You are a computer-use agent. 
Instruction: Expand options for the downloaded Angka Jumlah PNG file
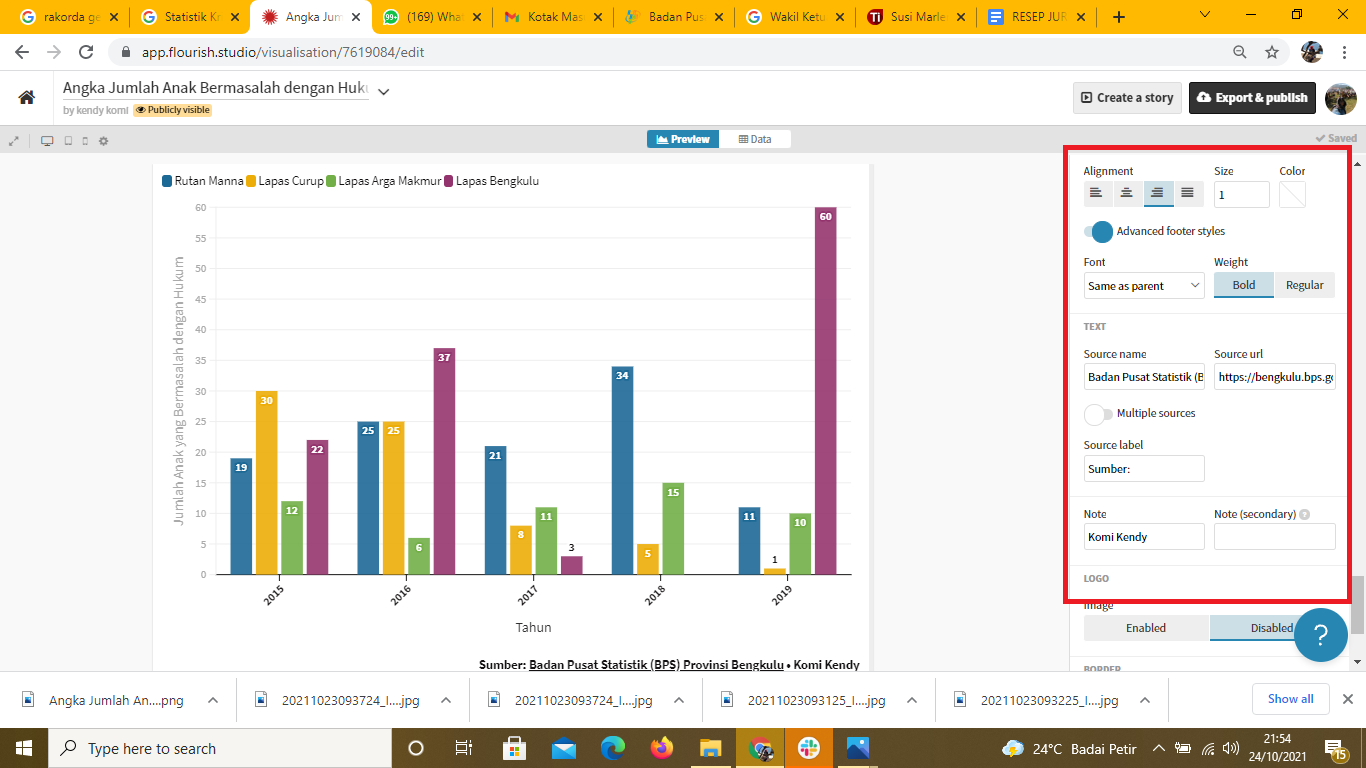click(213, 700)
